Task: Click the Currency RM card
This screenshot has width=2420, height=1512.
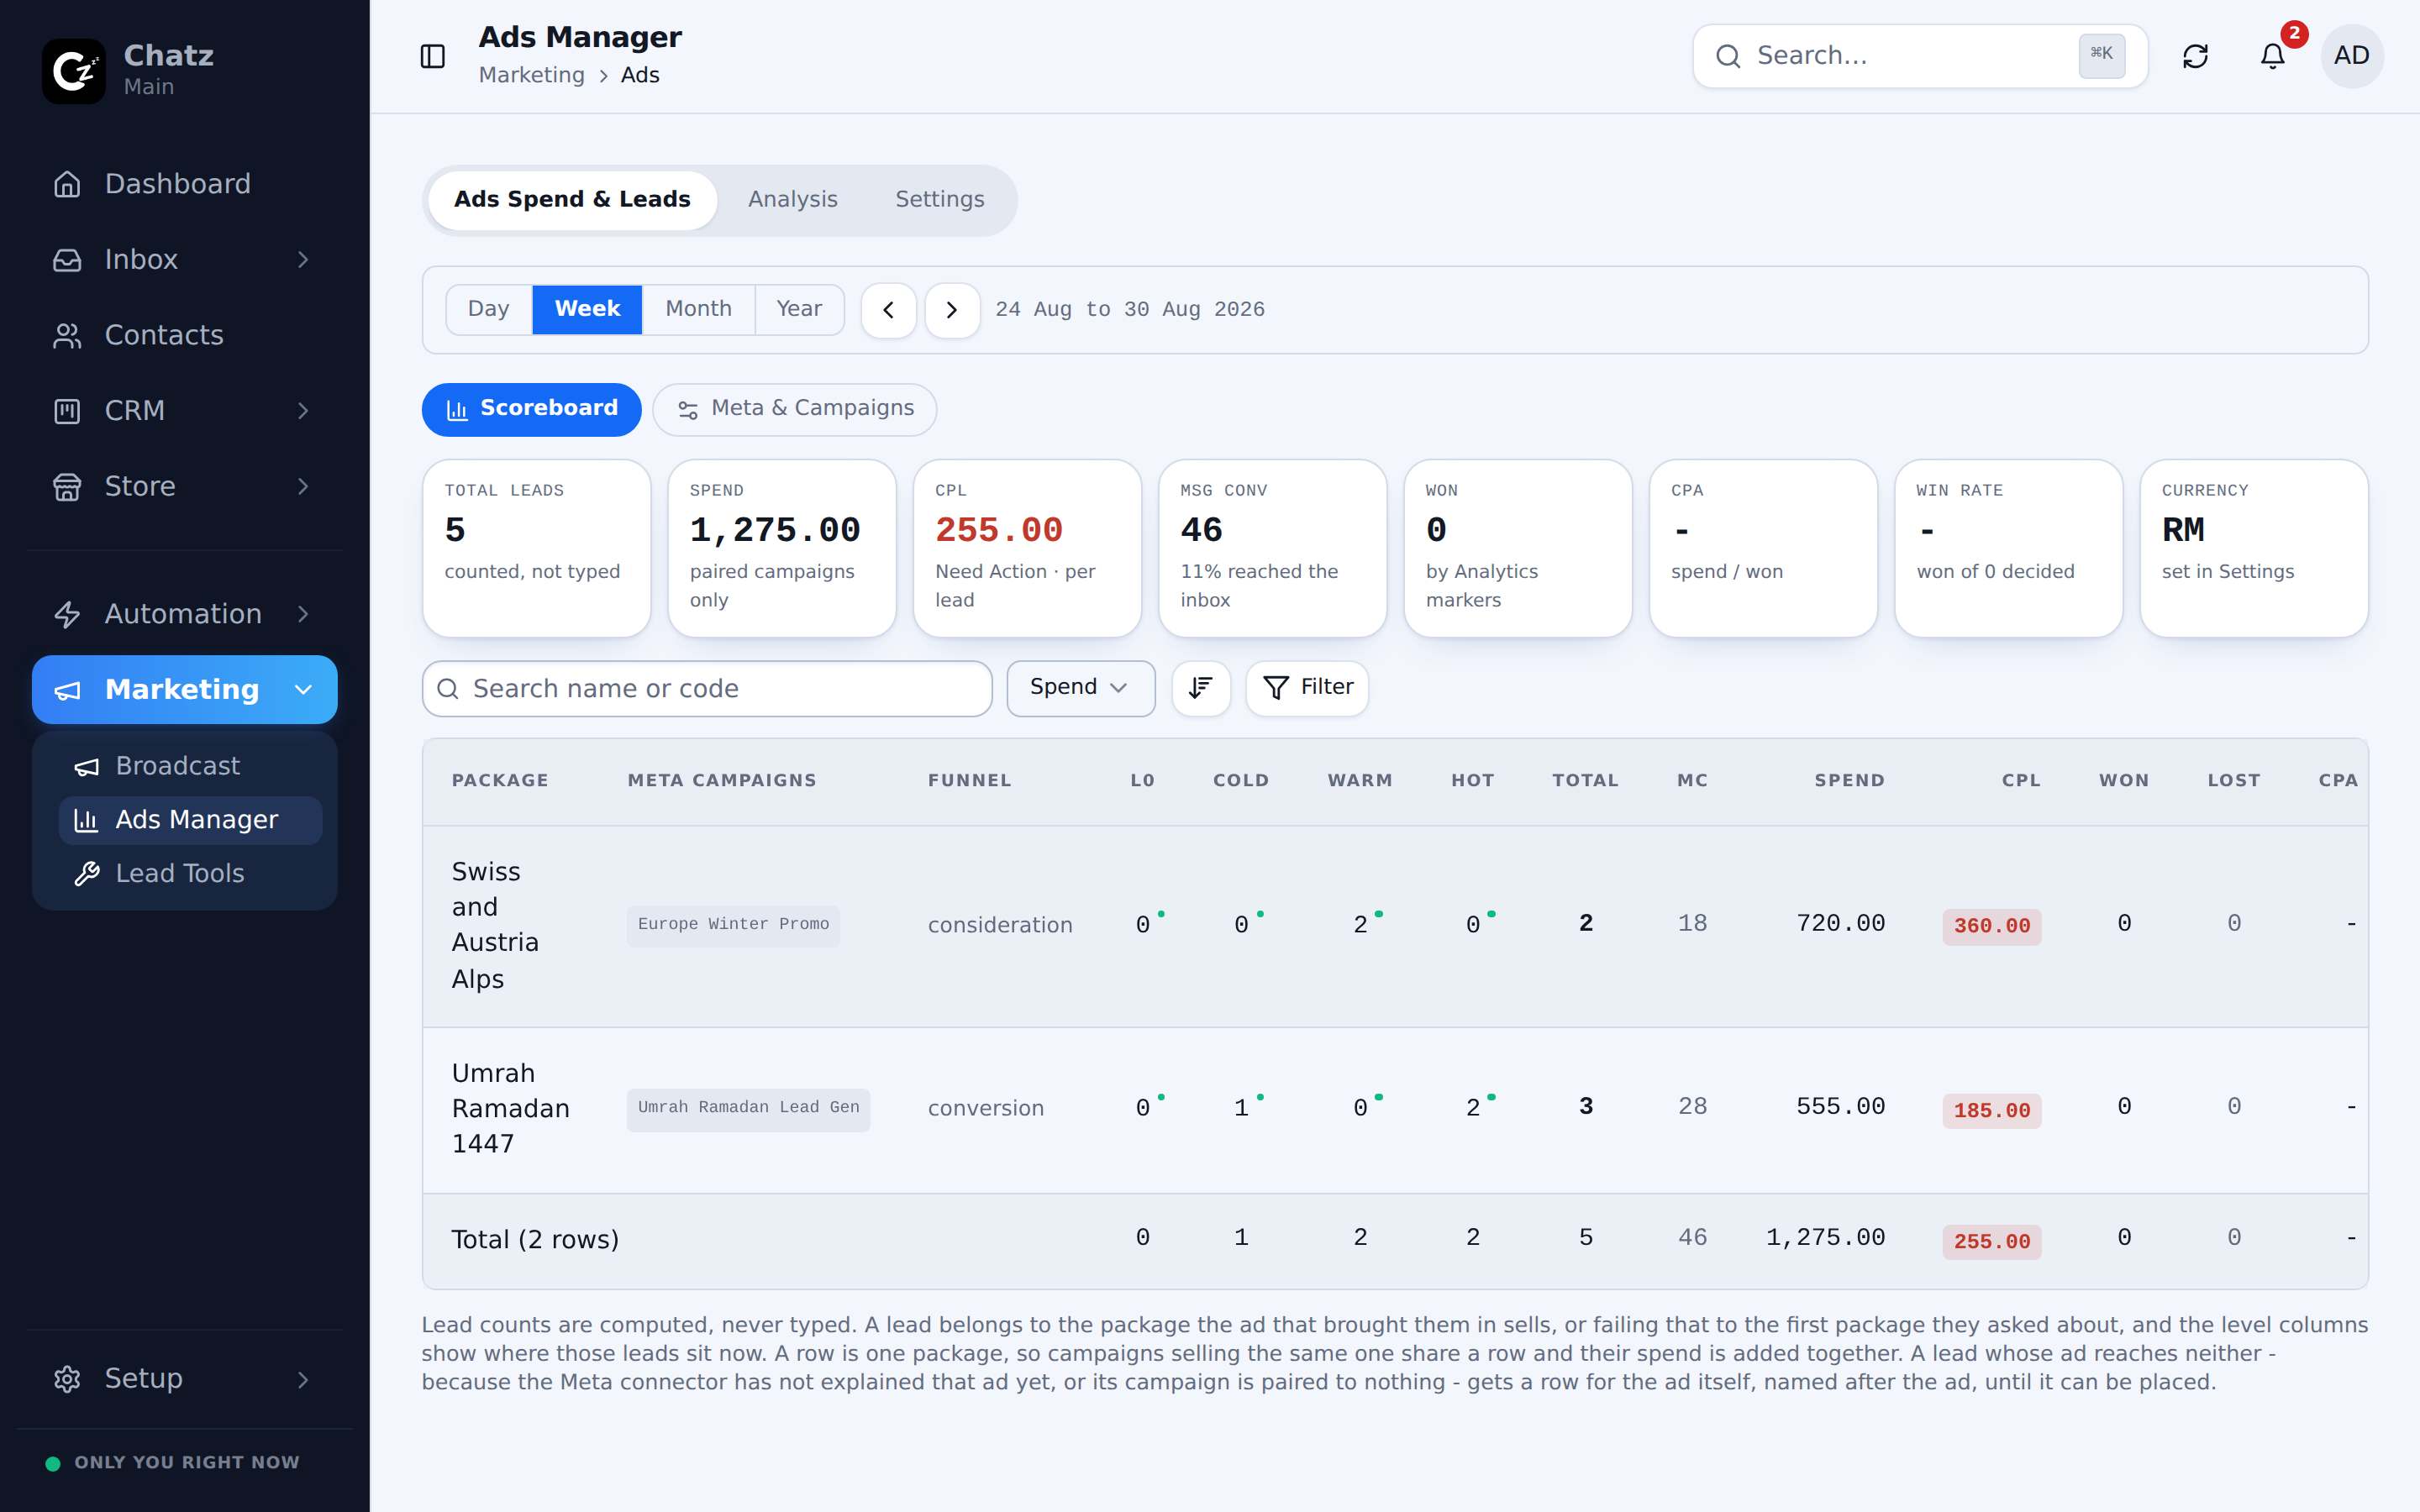Action: coord(2254,548)
